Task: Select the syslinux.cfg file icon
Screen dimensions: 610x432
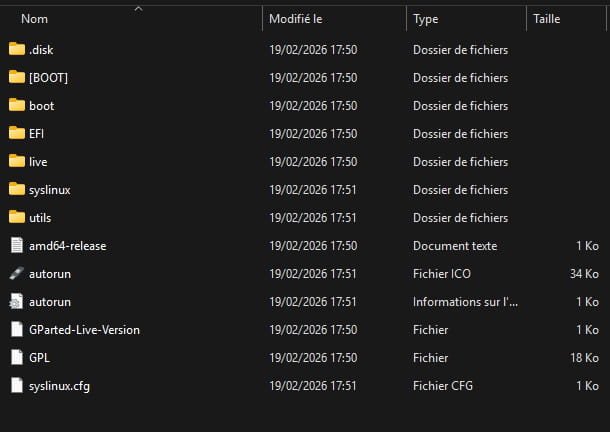Action: tap(16, 385)
